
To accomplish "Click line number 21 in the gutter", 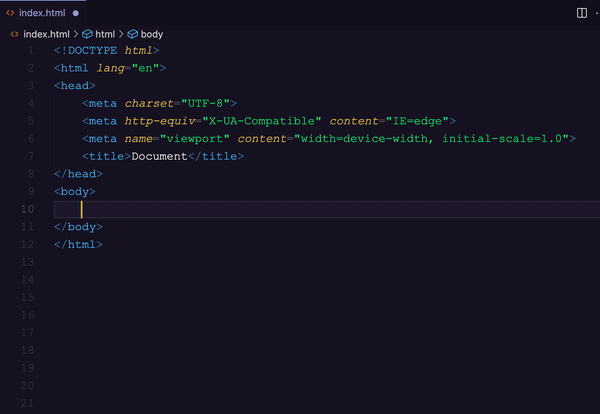I will click(28, 403).
